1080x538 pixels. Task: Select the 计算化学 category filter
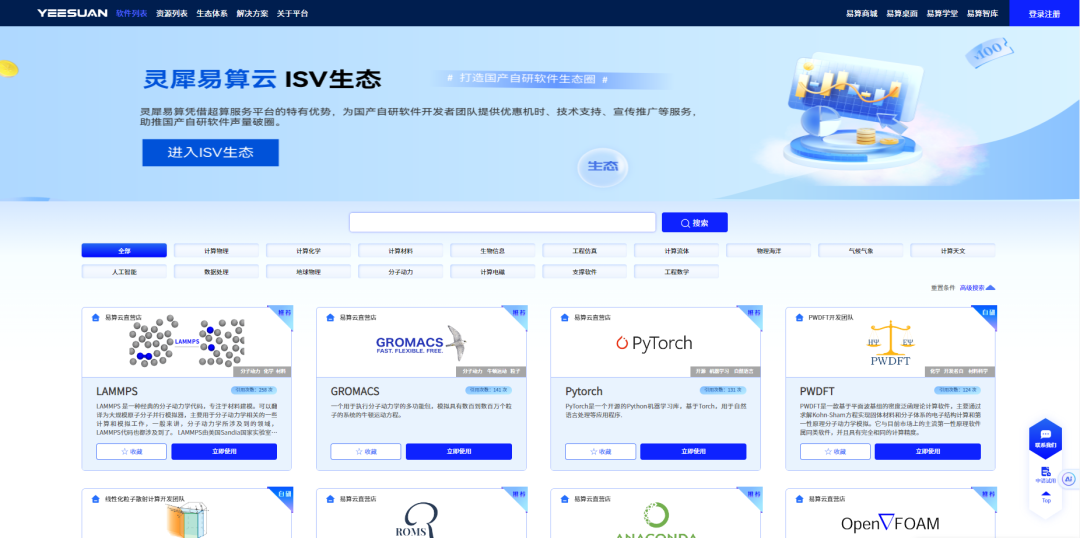[x=308, y=251]
